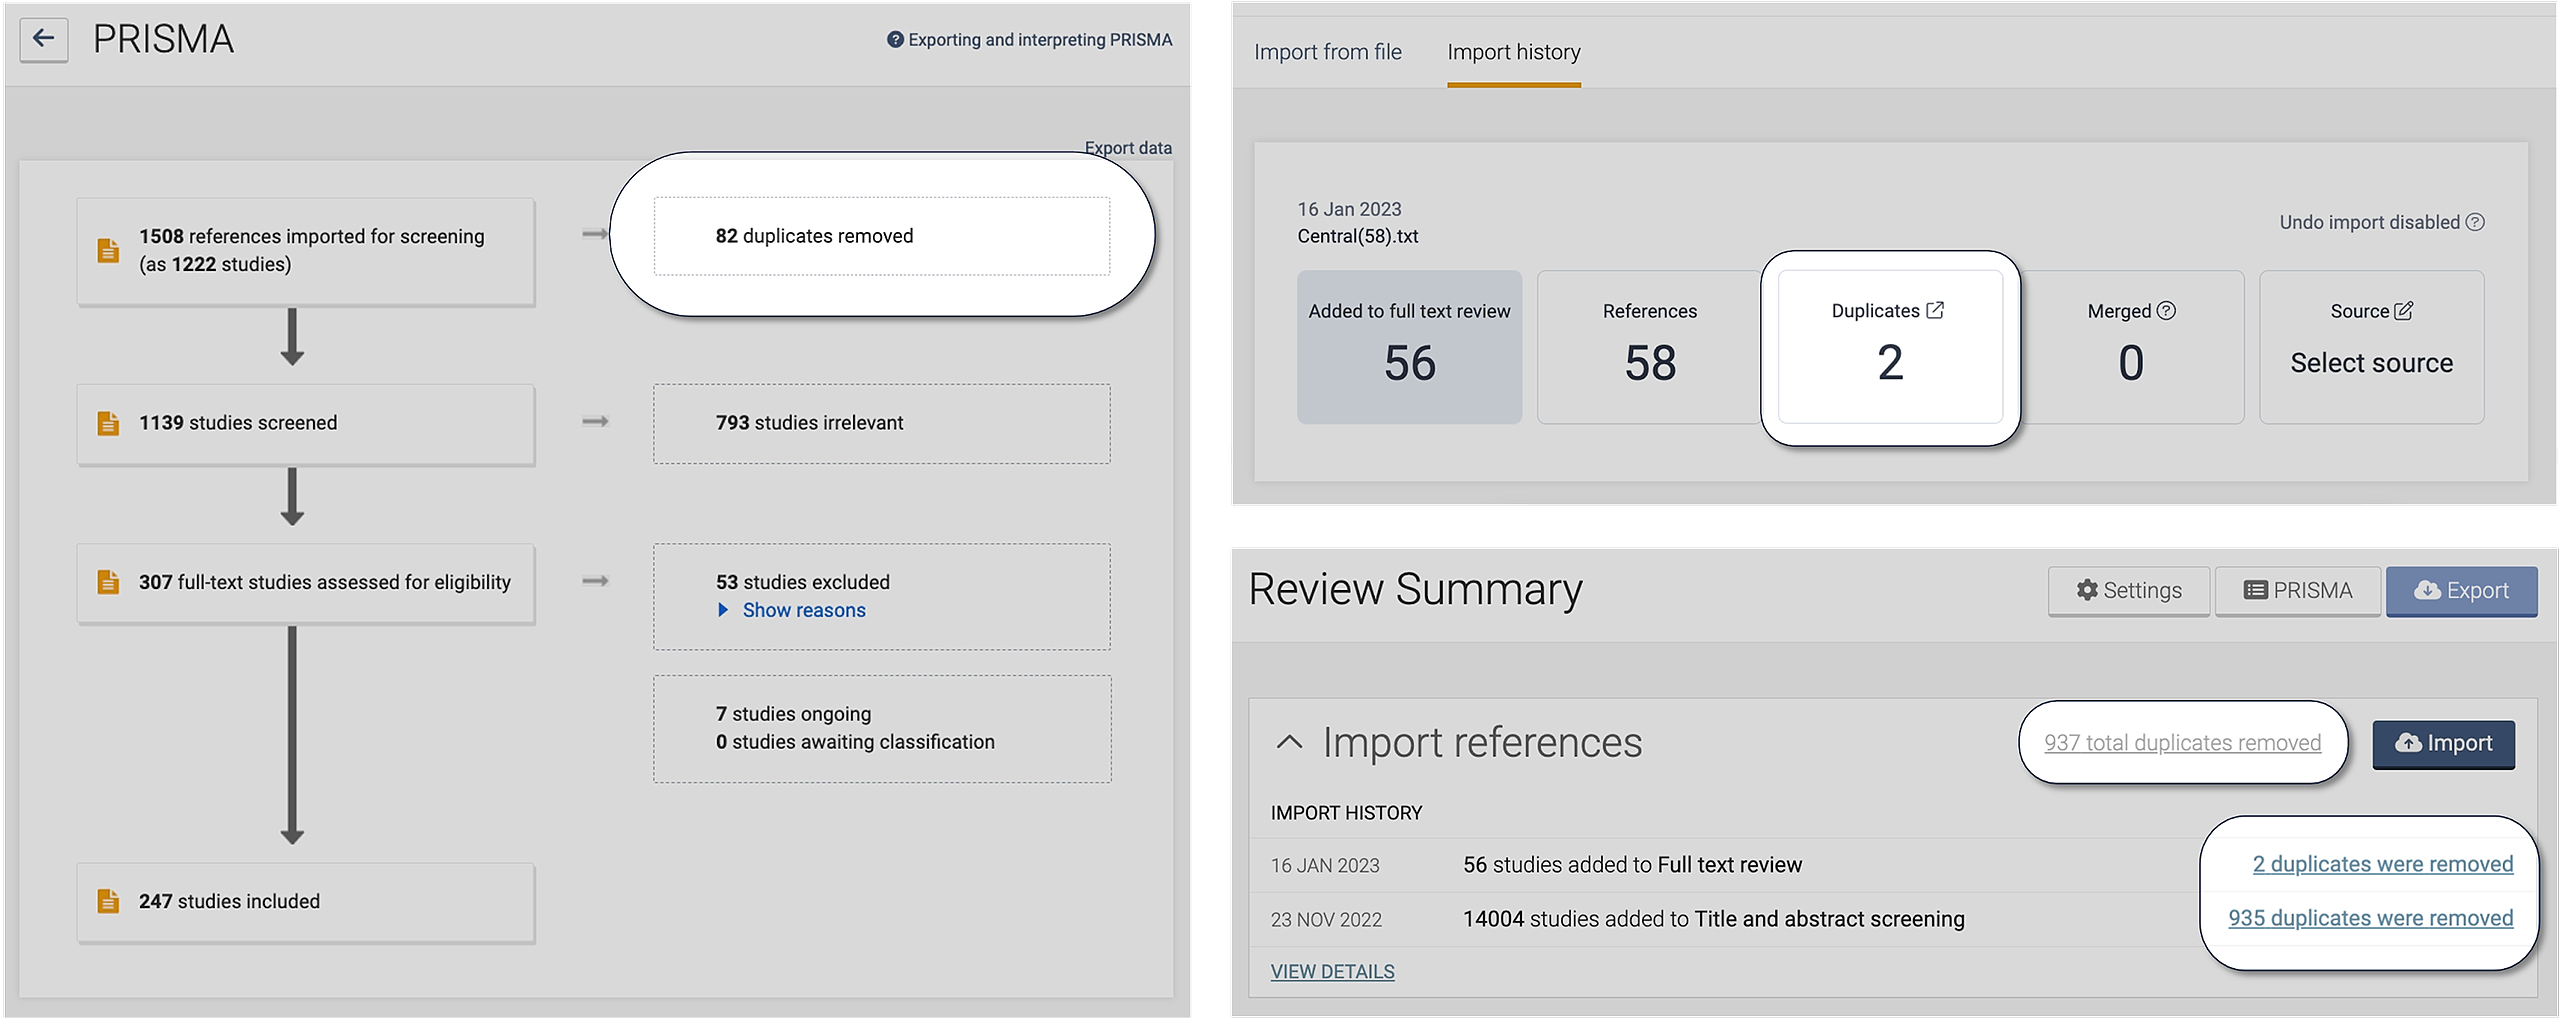
Task: Click the help icon beside Exporting and interpreting PRISMA
Action: 895,40
